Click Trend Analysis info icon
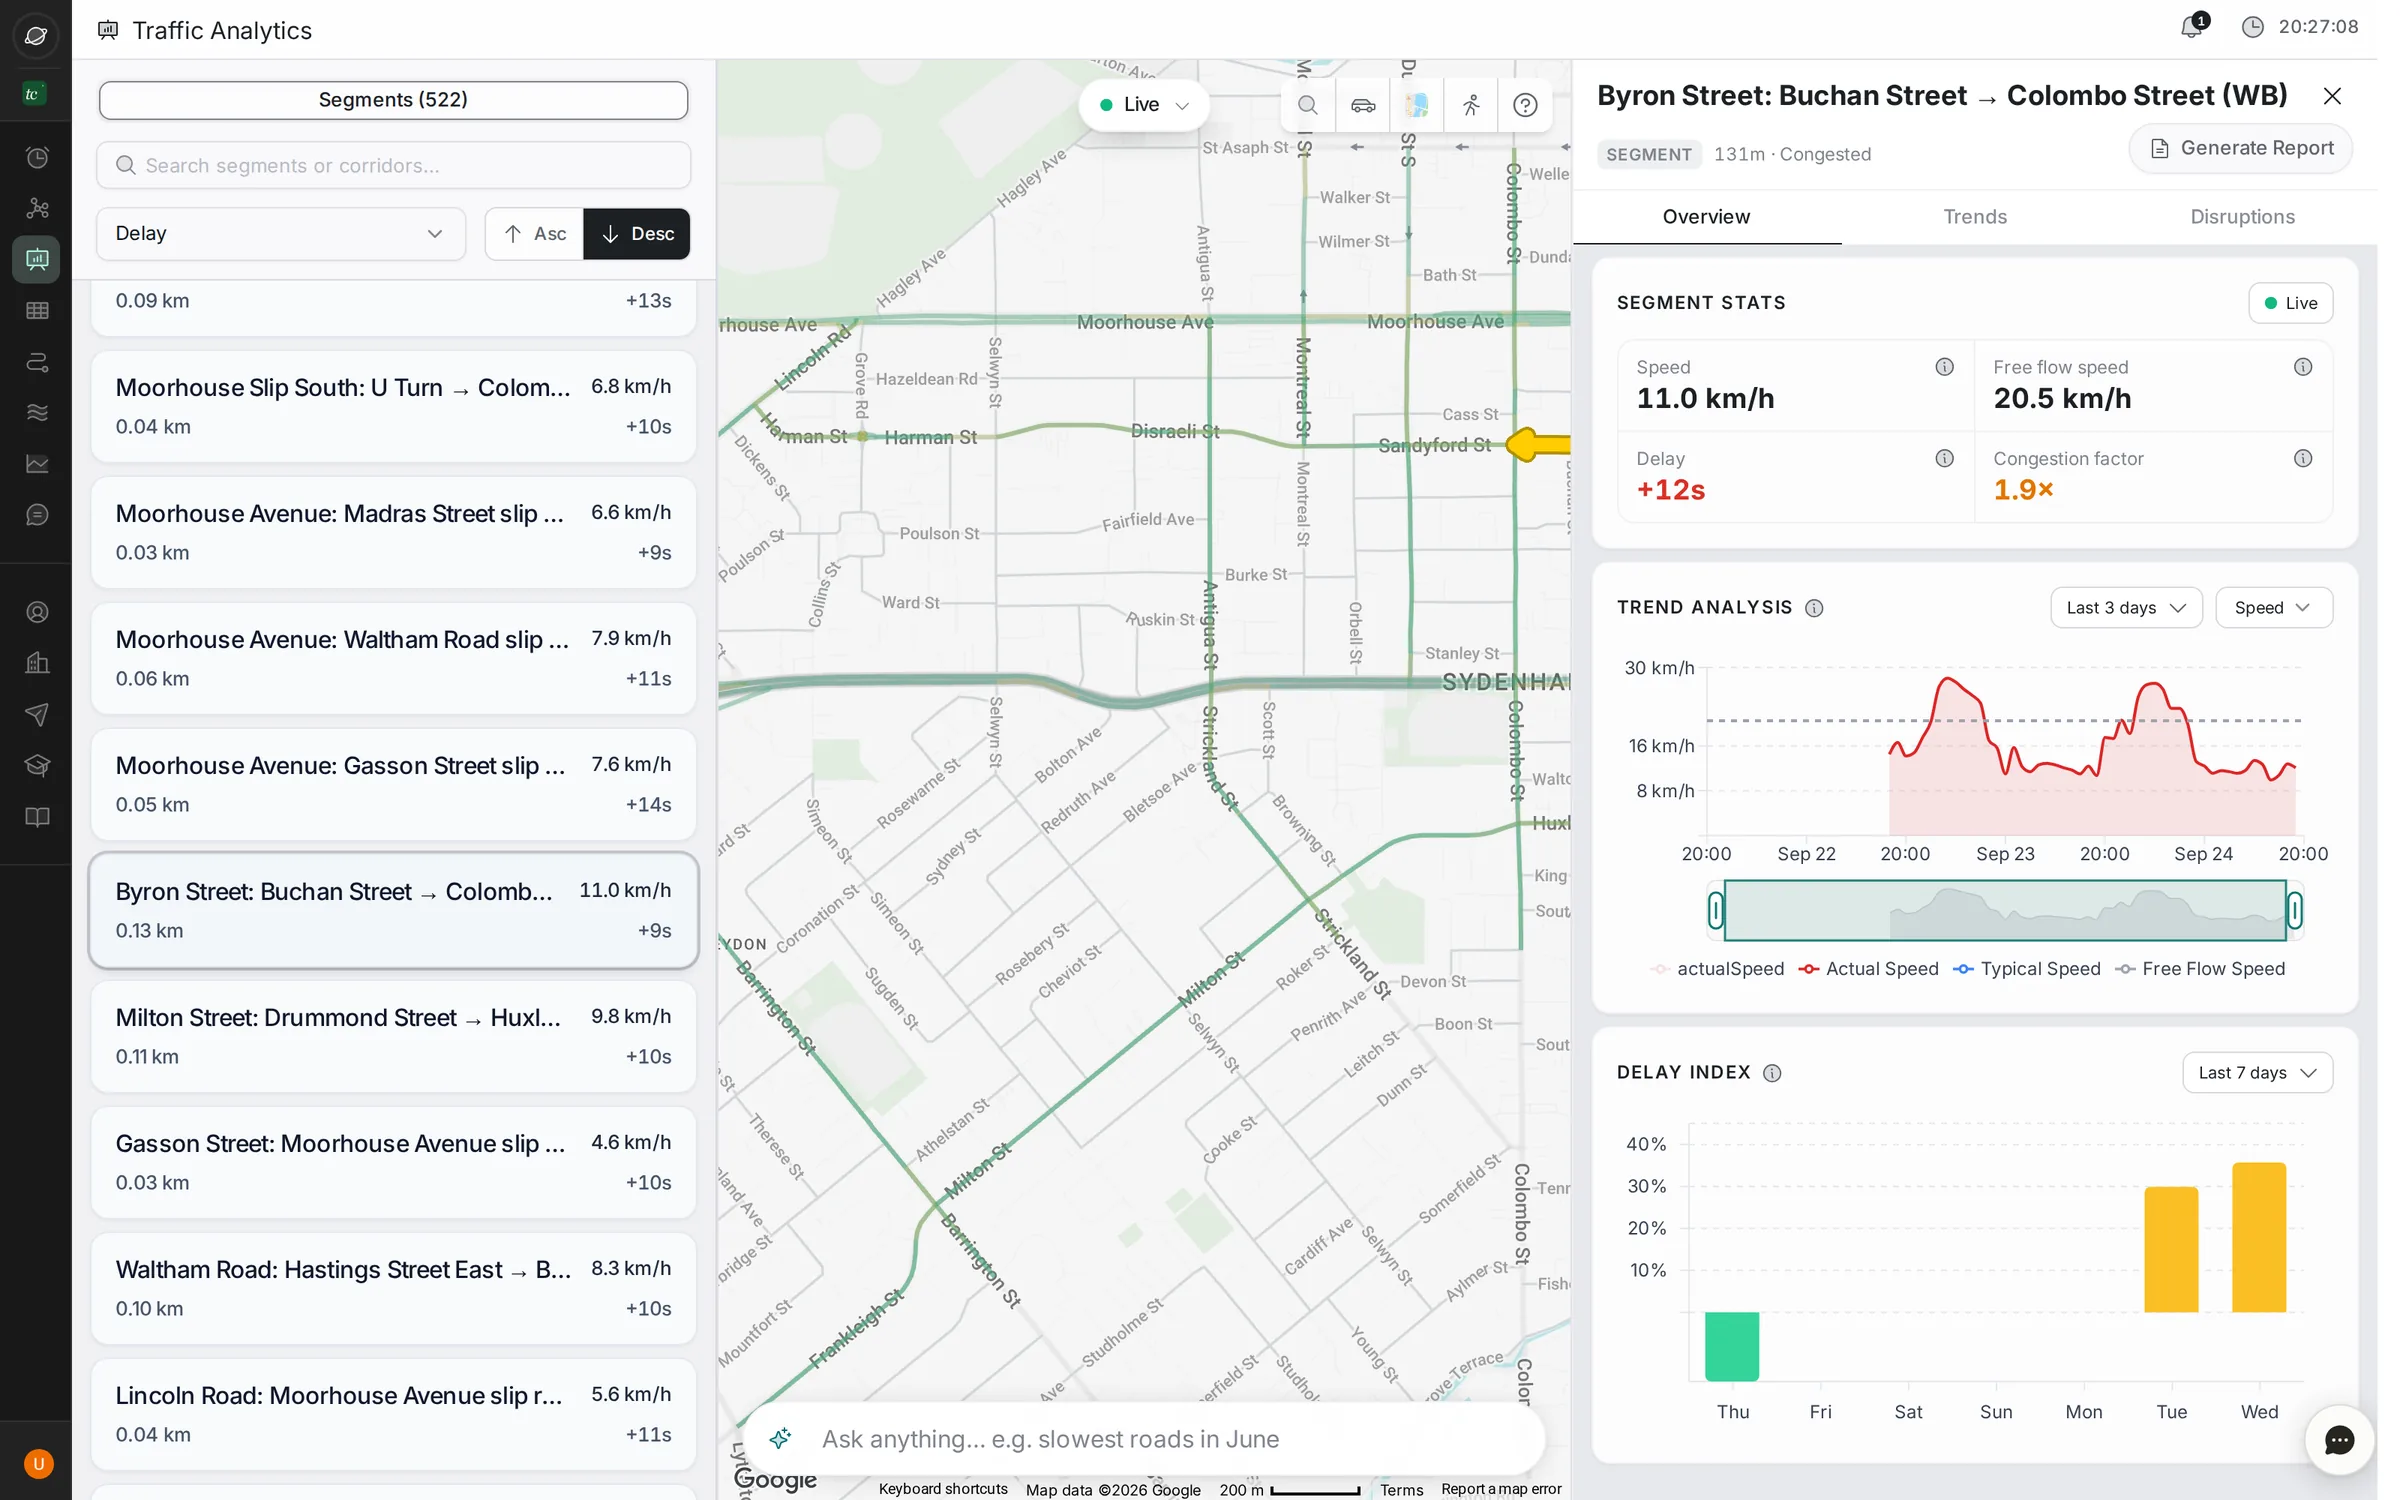This screenshot has width=2400, height=1500. pos(1814,608)
